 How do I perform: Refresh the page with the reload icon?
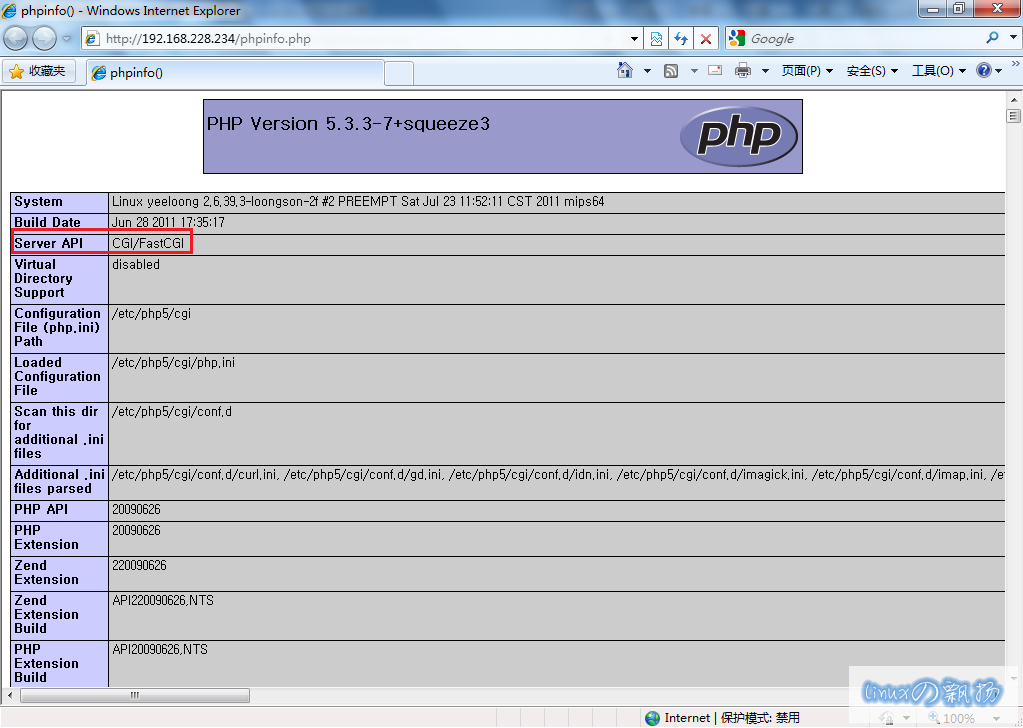coord(681,39)
